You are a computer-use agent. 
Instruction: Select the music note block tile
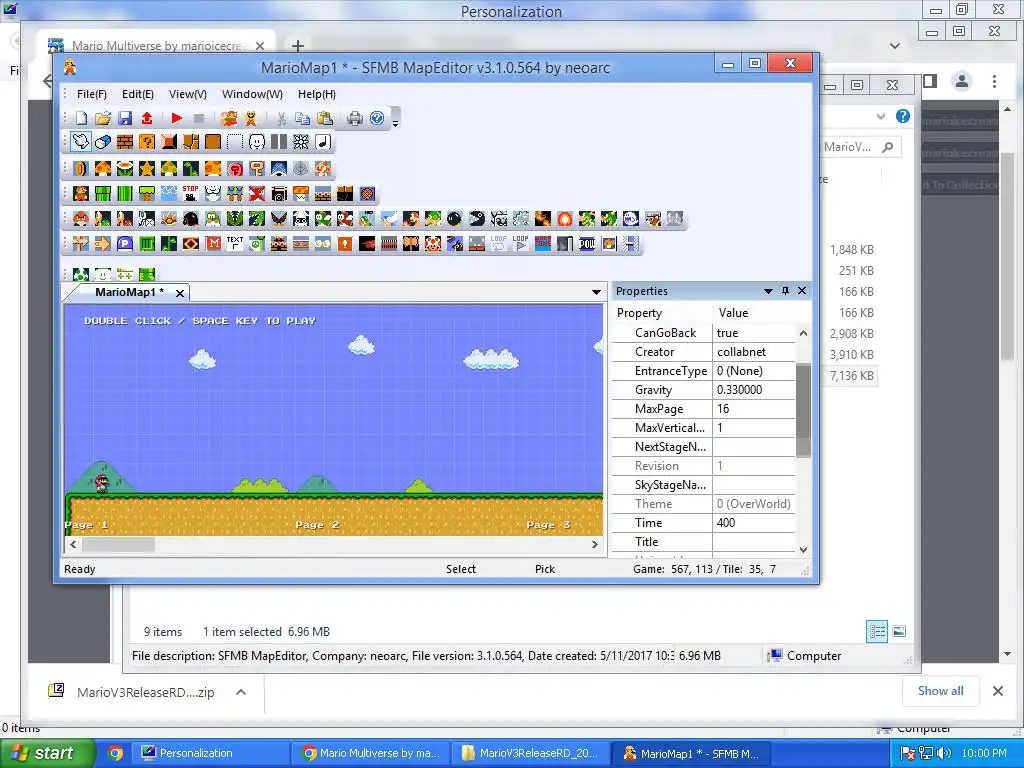pos(323,142)
